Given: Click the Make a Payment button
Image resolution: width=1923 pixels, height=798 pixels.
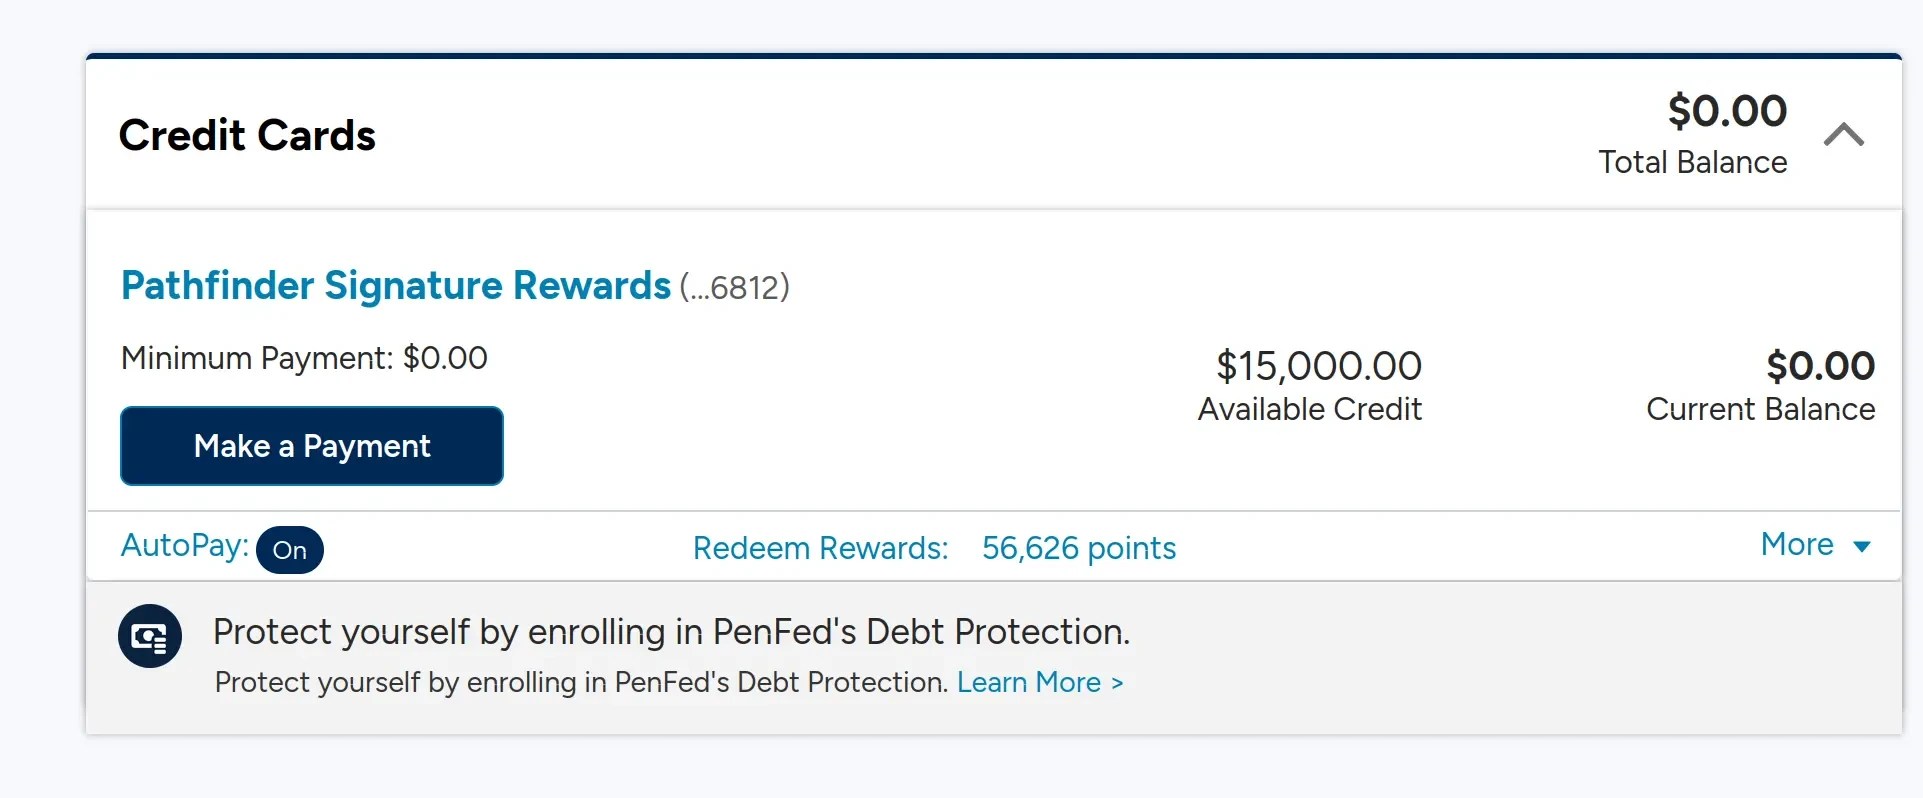Looking at the screenshot, I should (312, 446).
